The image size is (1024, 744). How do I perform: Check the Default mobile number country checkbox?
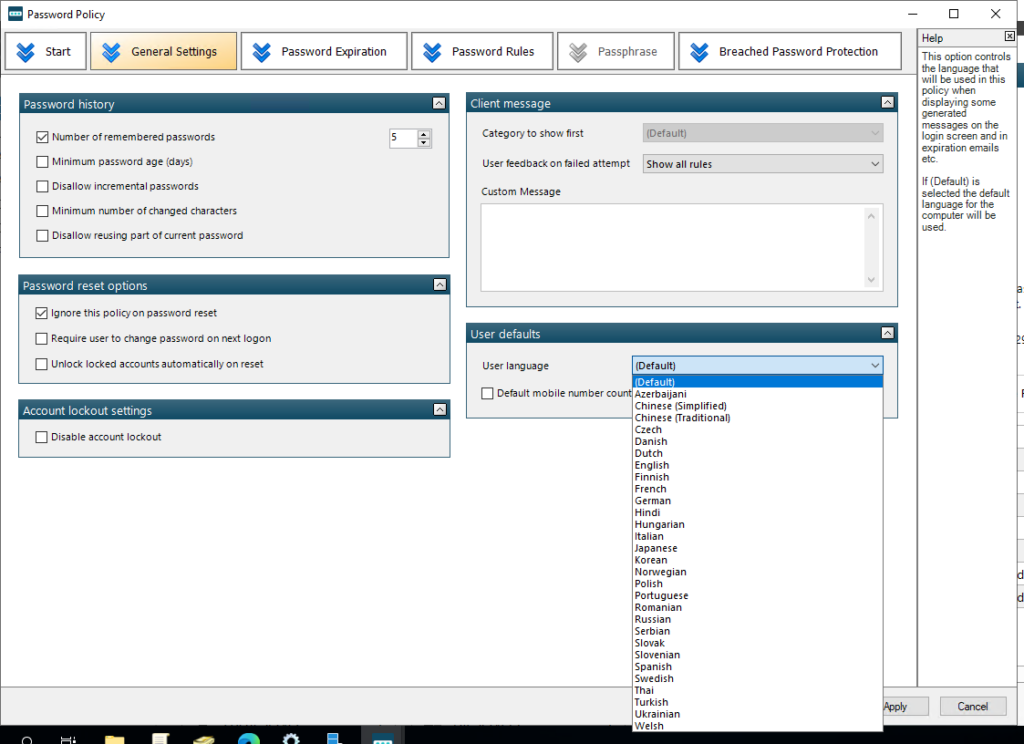[487, 393]
